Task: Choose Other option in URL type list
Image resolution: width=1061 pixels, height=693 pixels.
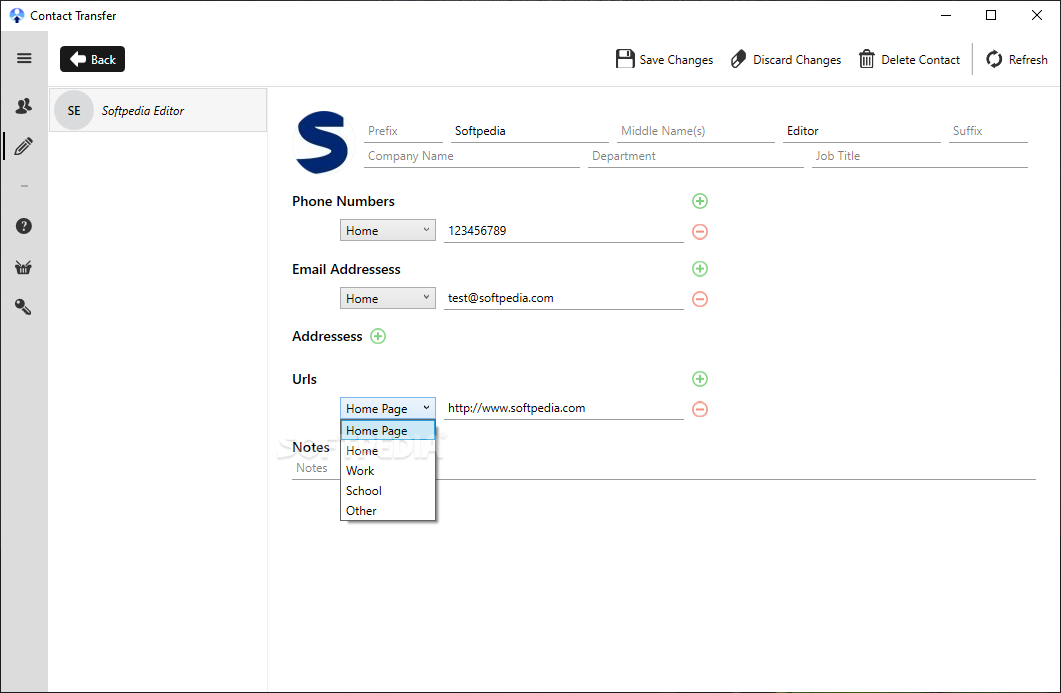Action: pos(388,510)
